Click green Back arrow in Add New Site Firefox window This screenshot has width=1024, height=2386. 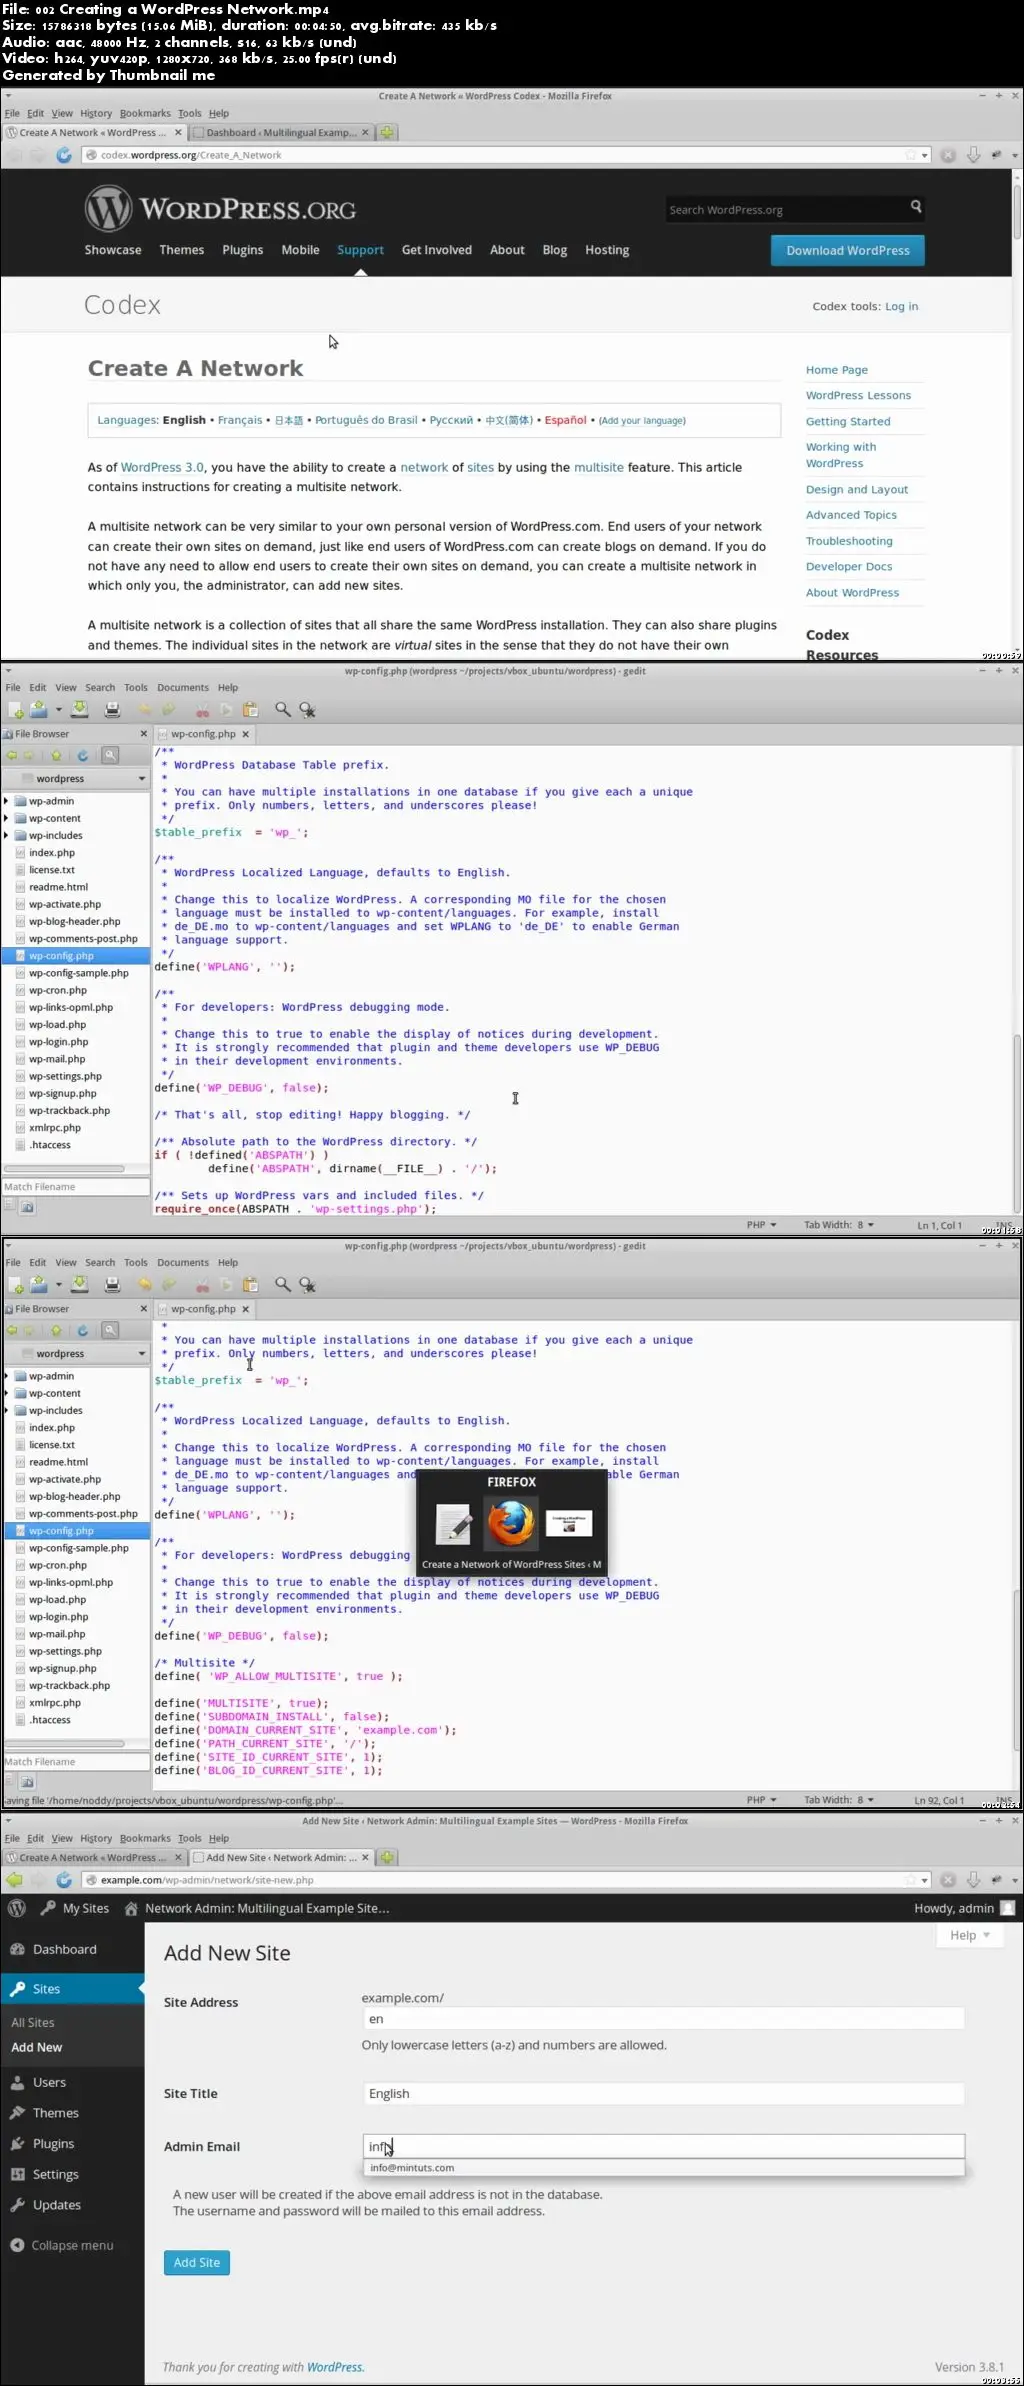tap(14, 1880)
